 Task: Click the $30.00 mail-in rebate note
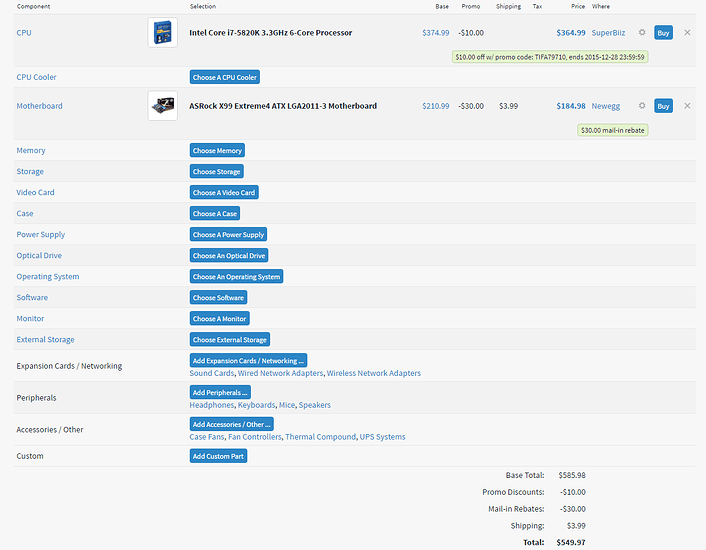tap(612, 130)
